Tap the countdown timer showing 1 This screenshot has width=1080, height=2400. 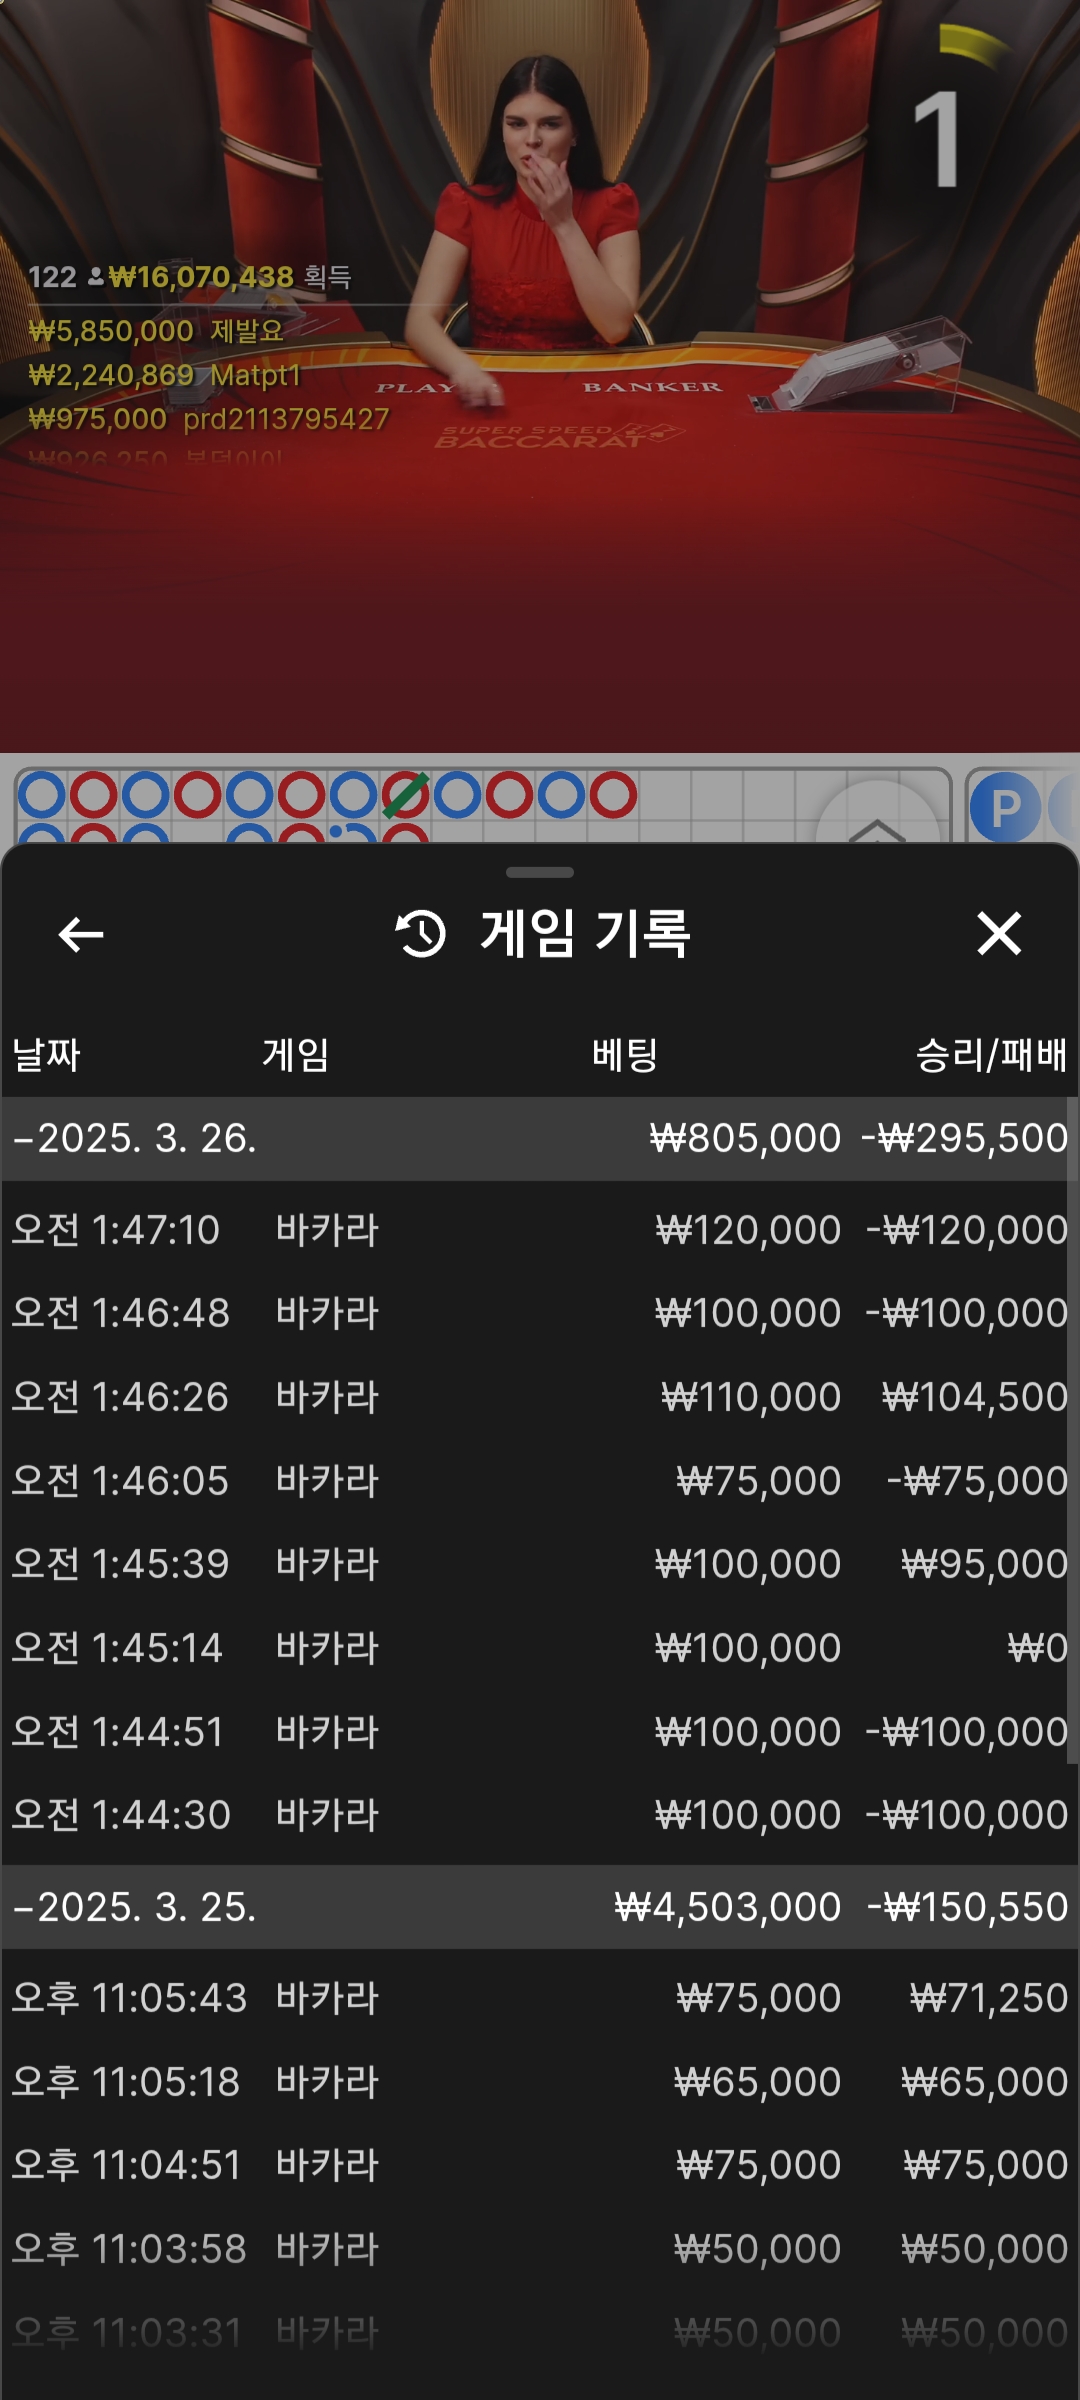click(938, 138)
